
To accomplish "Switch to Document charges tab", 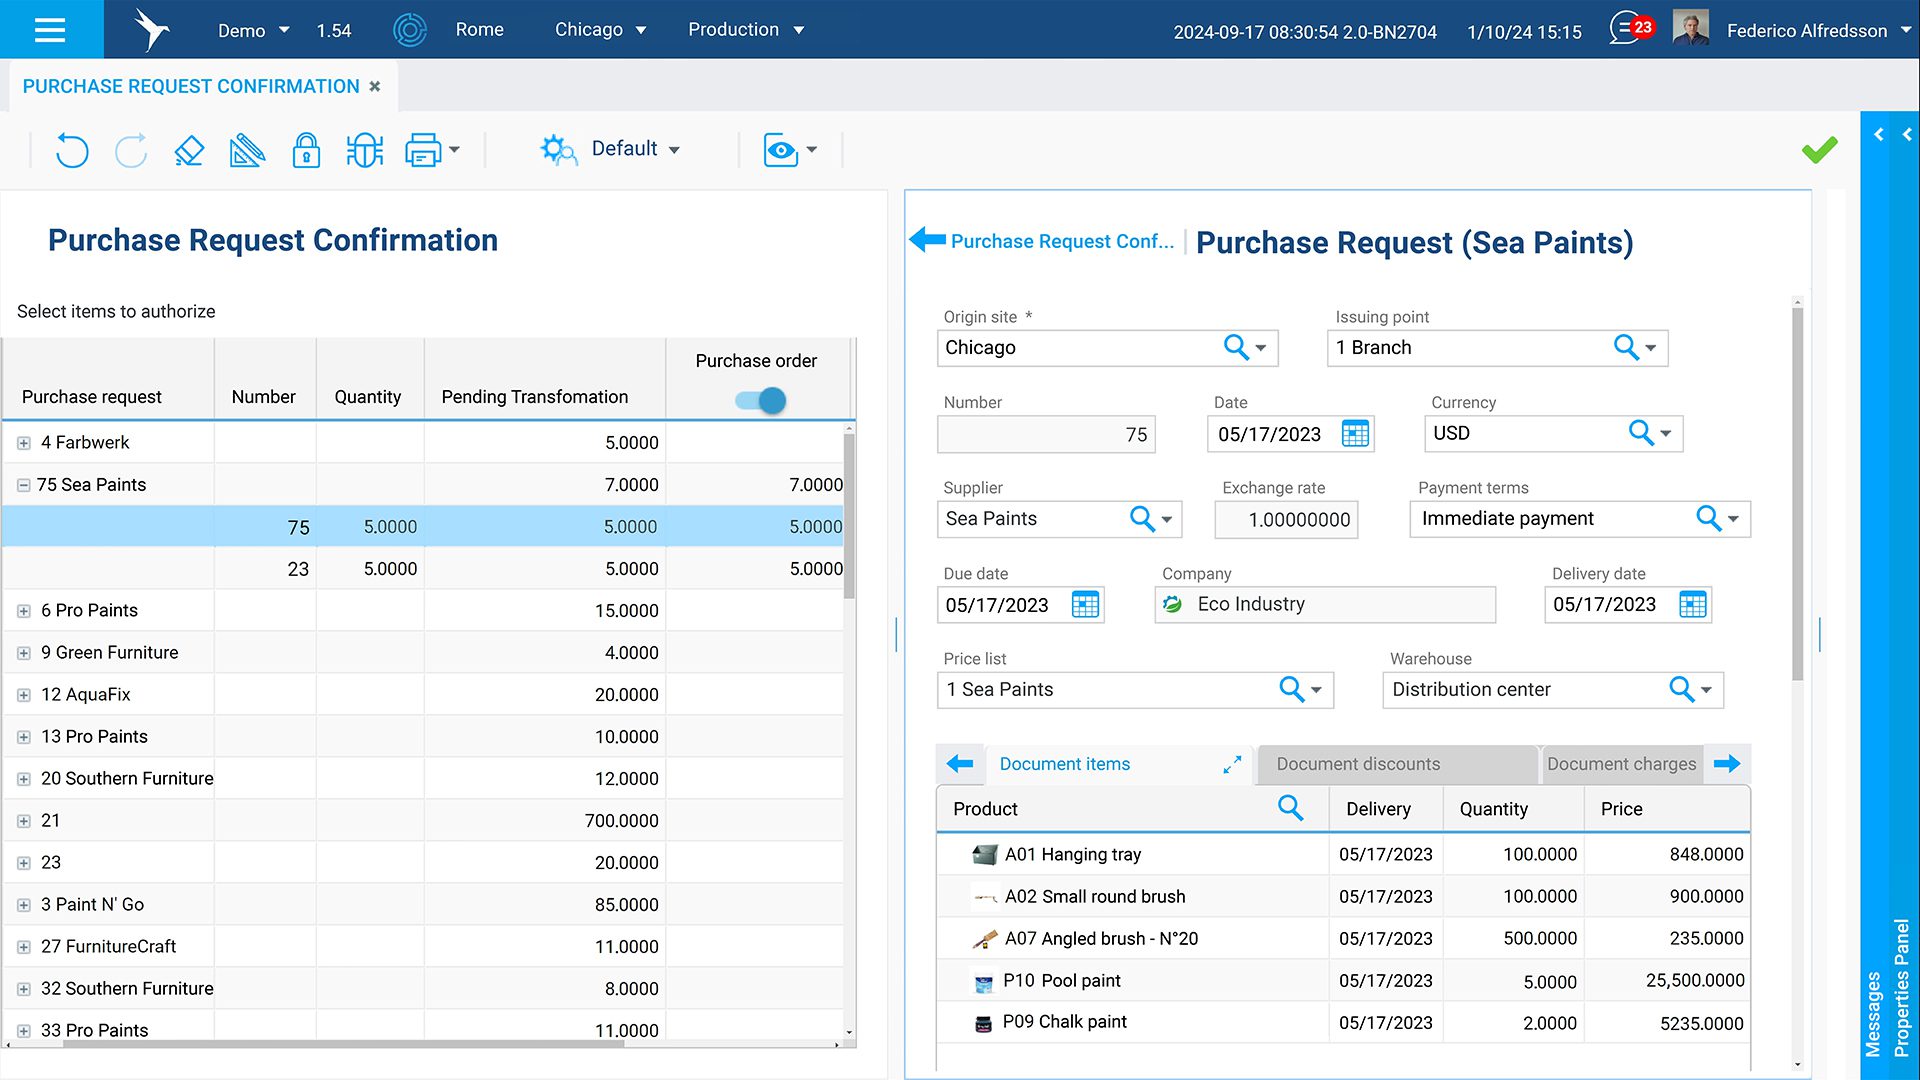I will coord(1621,764).
